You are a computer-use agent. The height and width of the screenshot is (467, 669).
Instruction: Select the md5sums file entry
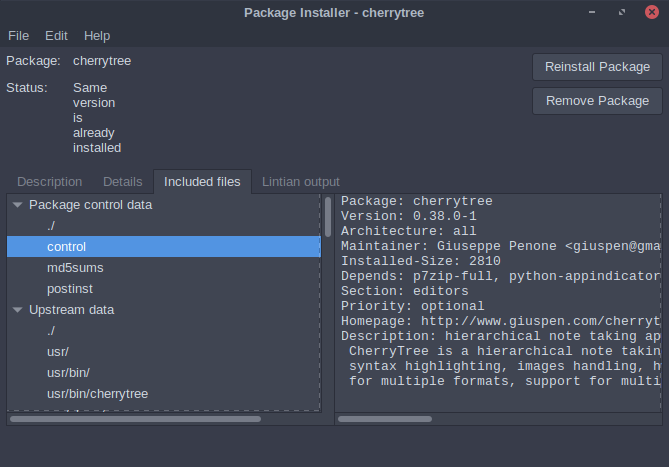(x=75, y=268)
